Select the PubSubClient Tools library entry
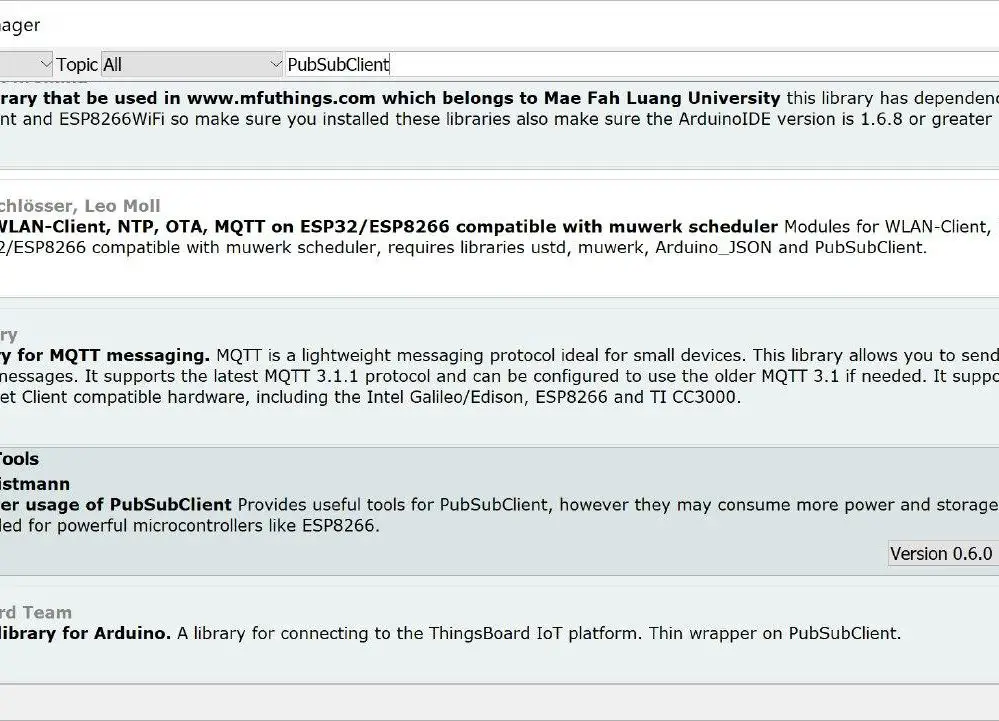999x721 pixels. 500,511
